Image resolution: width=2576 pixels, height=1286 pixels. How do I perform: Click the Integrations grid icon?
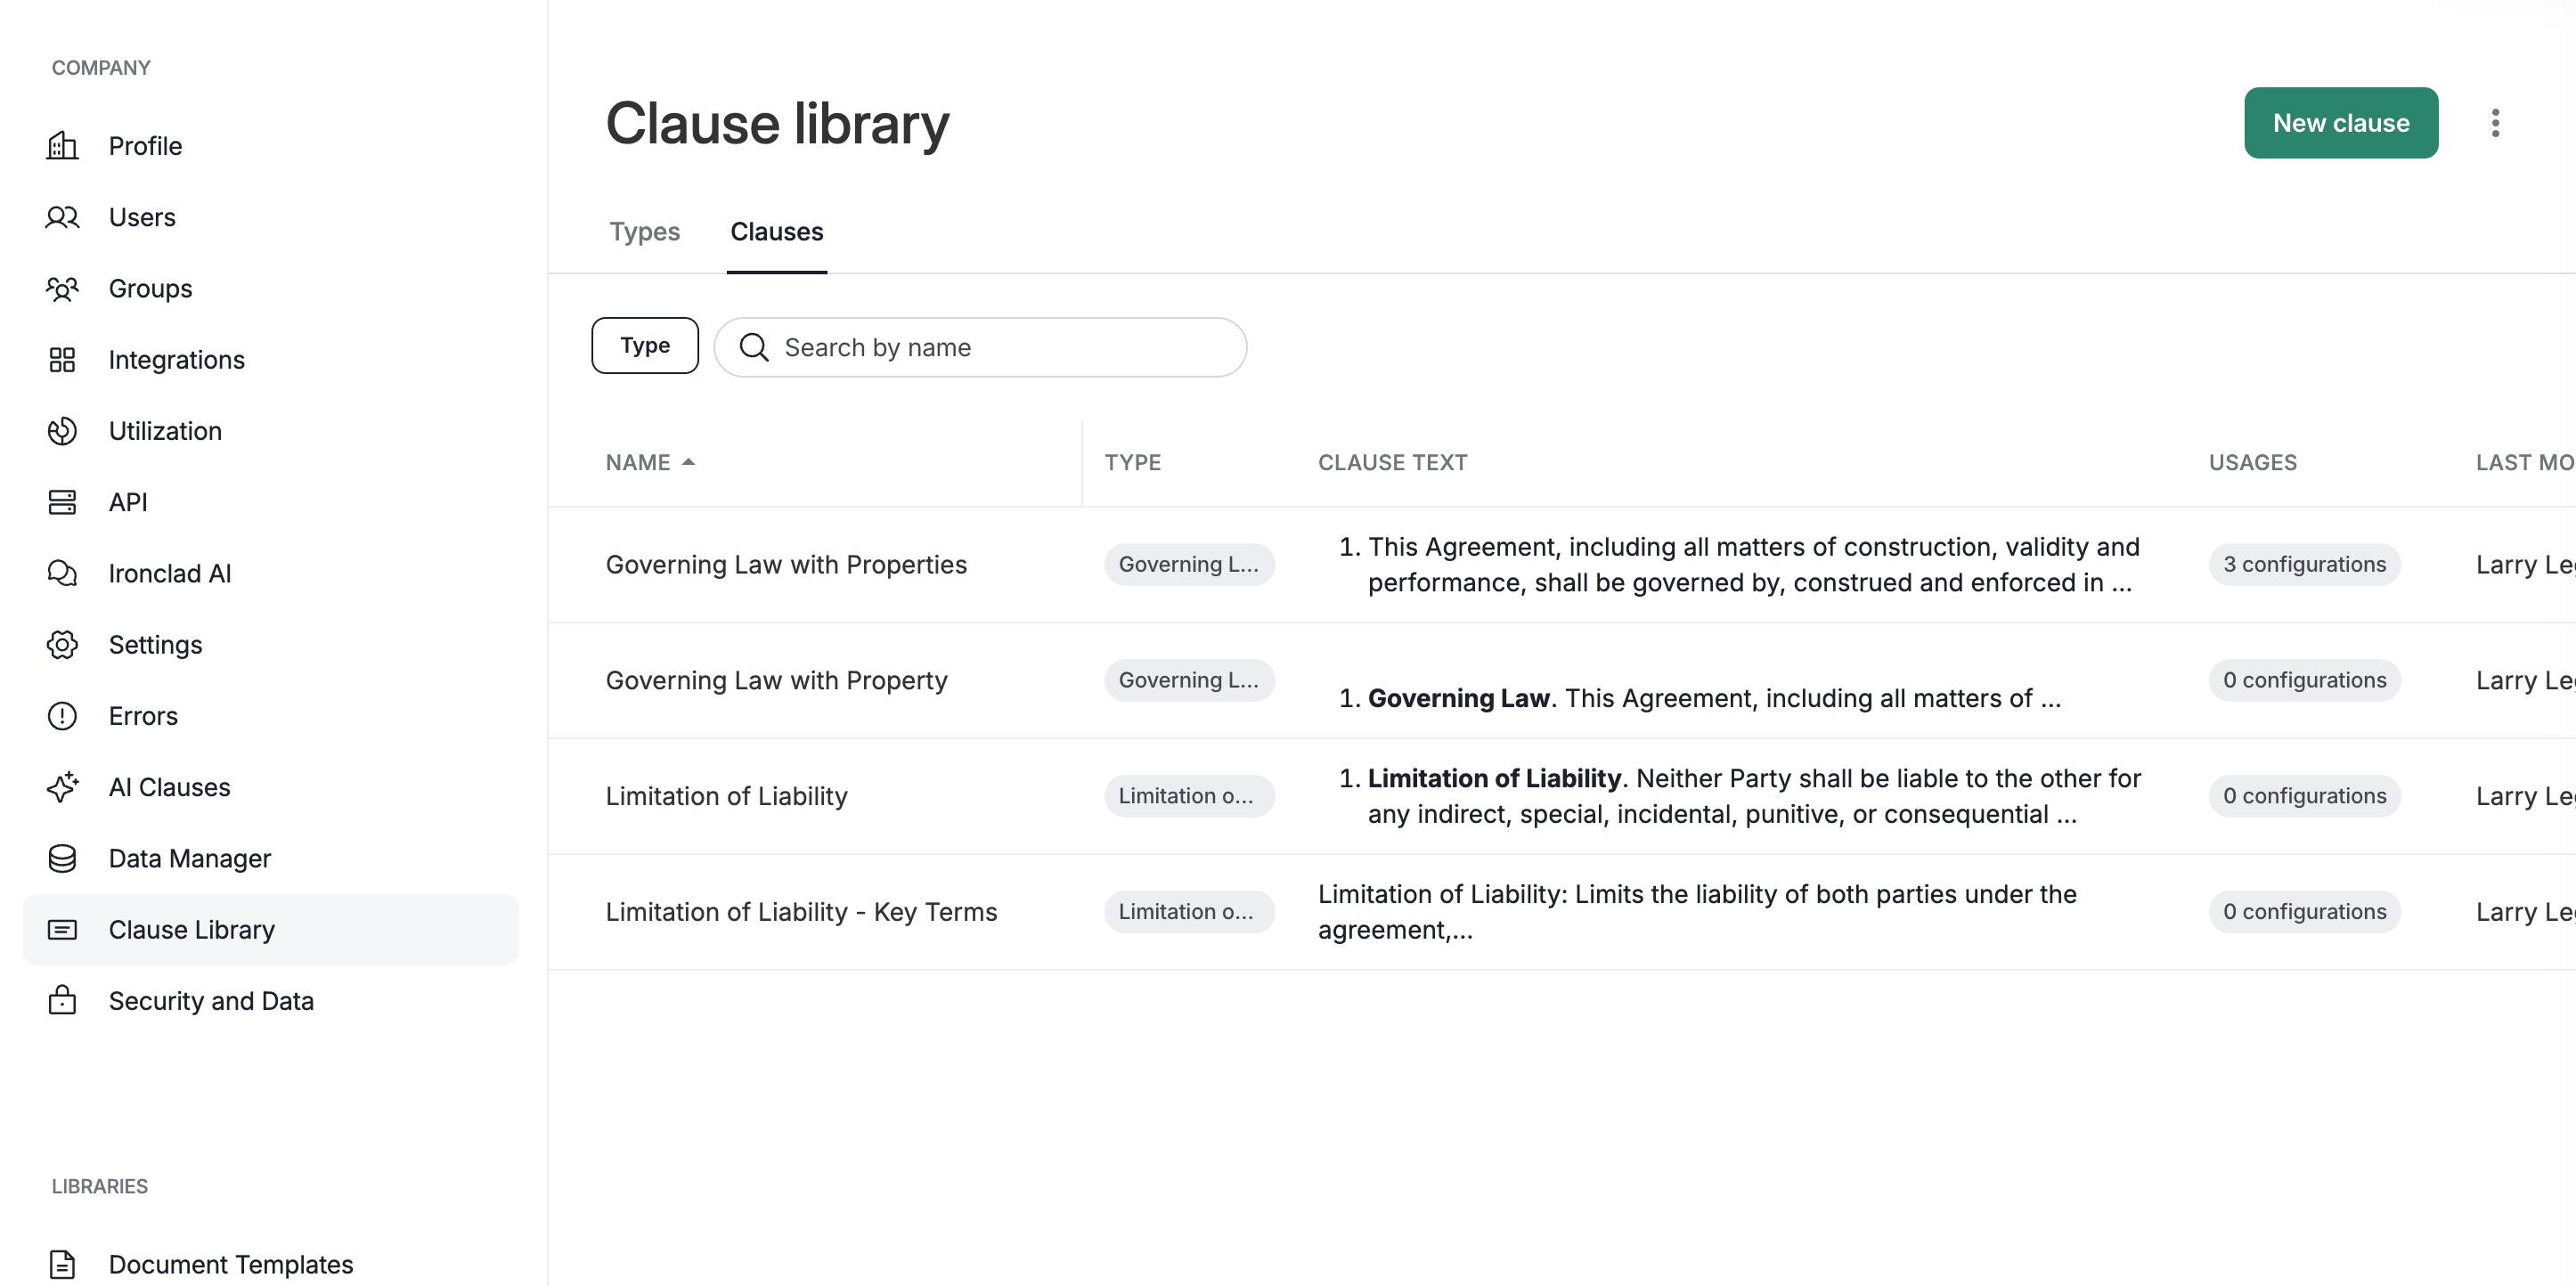(62, 360)
